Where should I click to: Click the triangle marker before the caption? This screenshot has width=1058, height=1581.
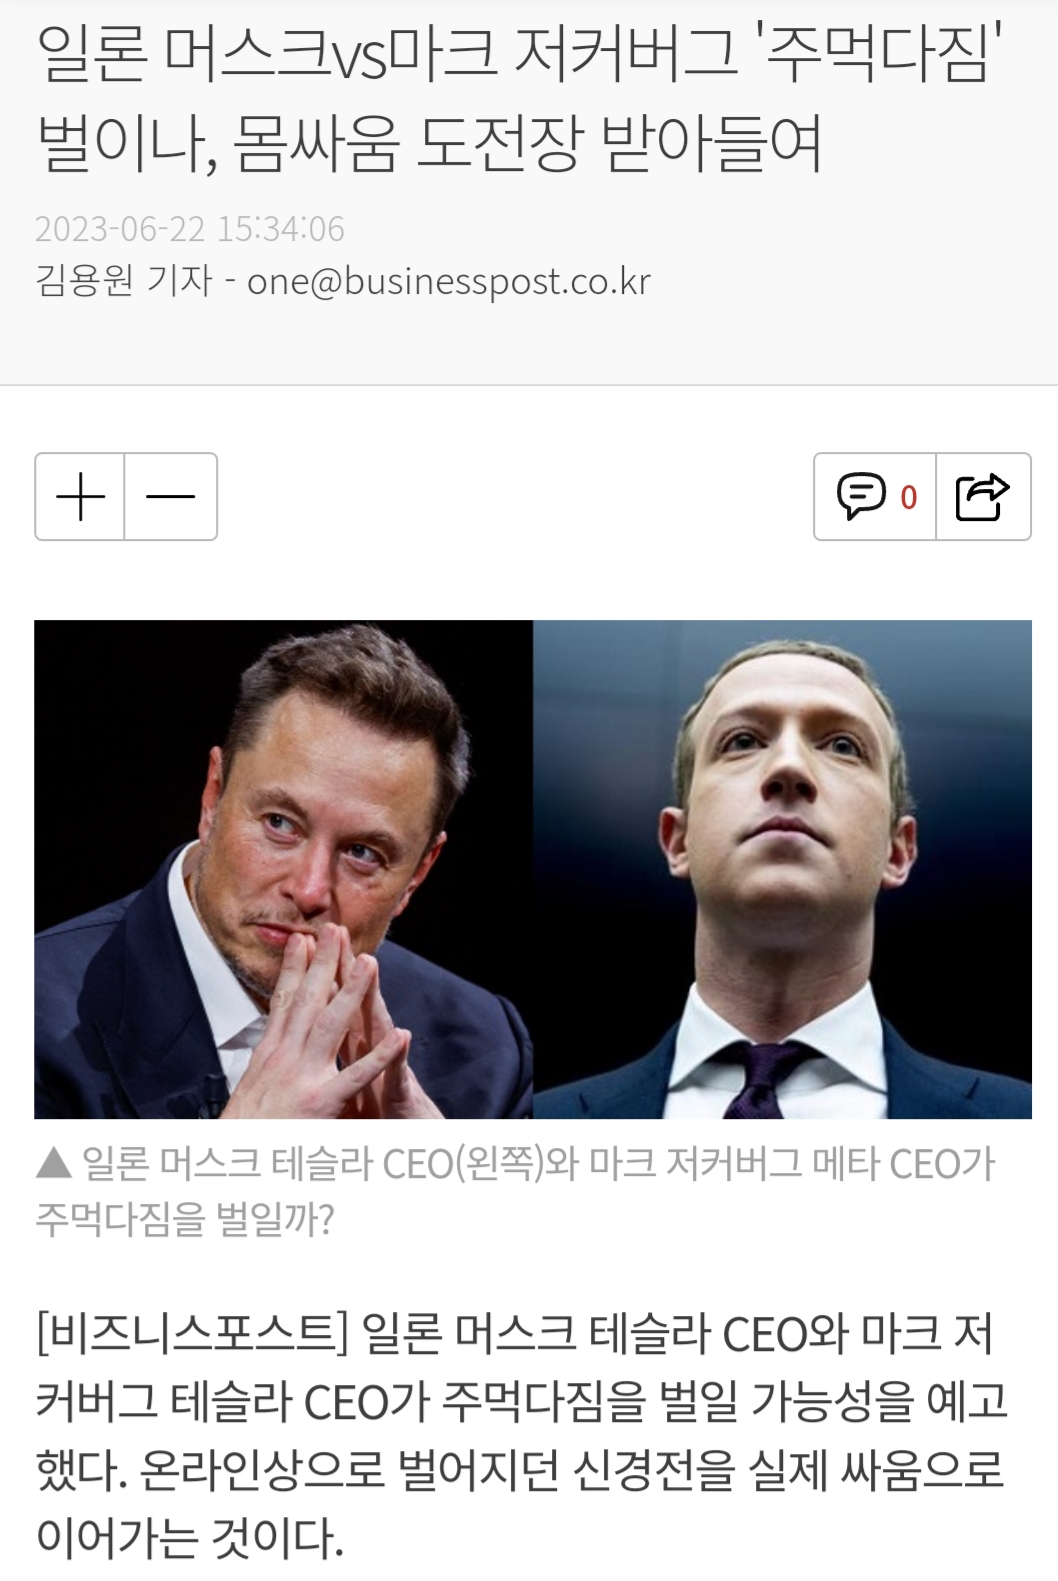click(x=53, y=1163)
